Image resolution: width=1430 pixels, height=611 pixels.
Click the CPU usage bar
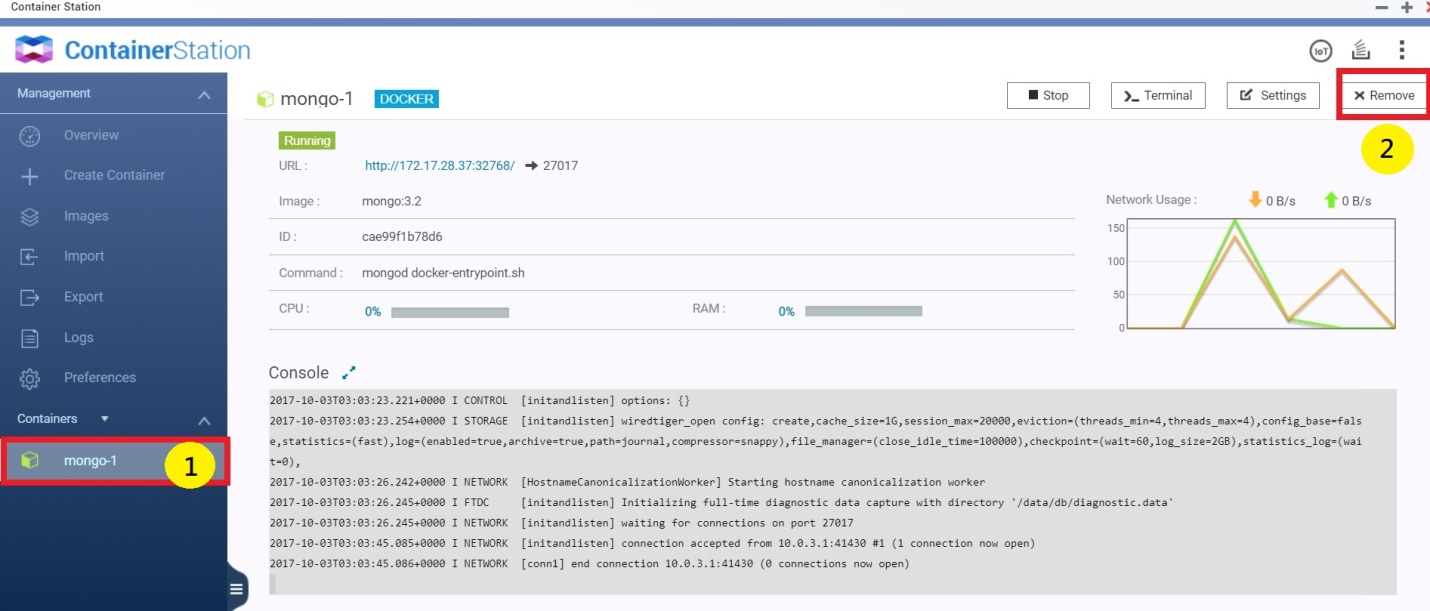coord(450,312)
